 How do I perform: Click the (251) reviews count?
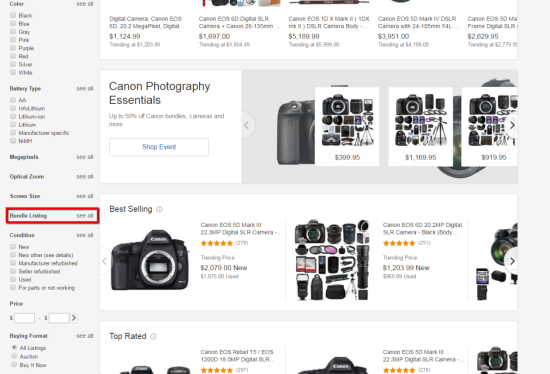(x=424, y=243)
